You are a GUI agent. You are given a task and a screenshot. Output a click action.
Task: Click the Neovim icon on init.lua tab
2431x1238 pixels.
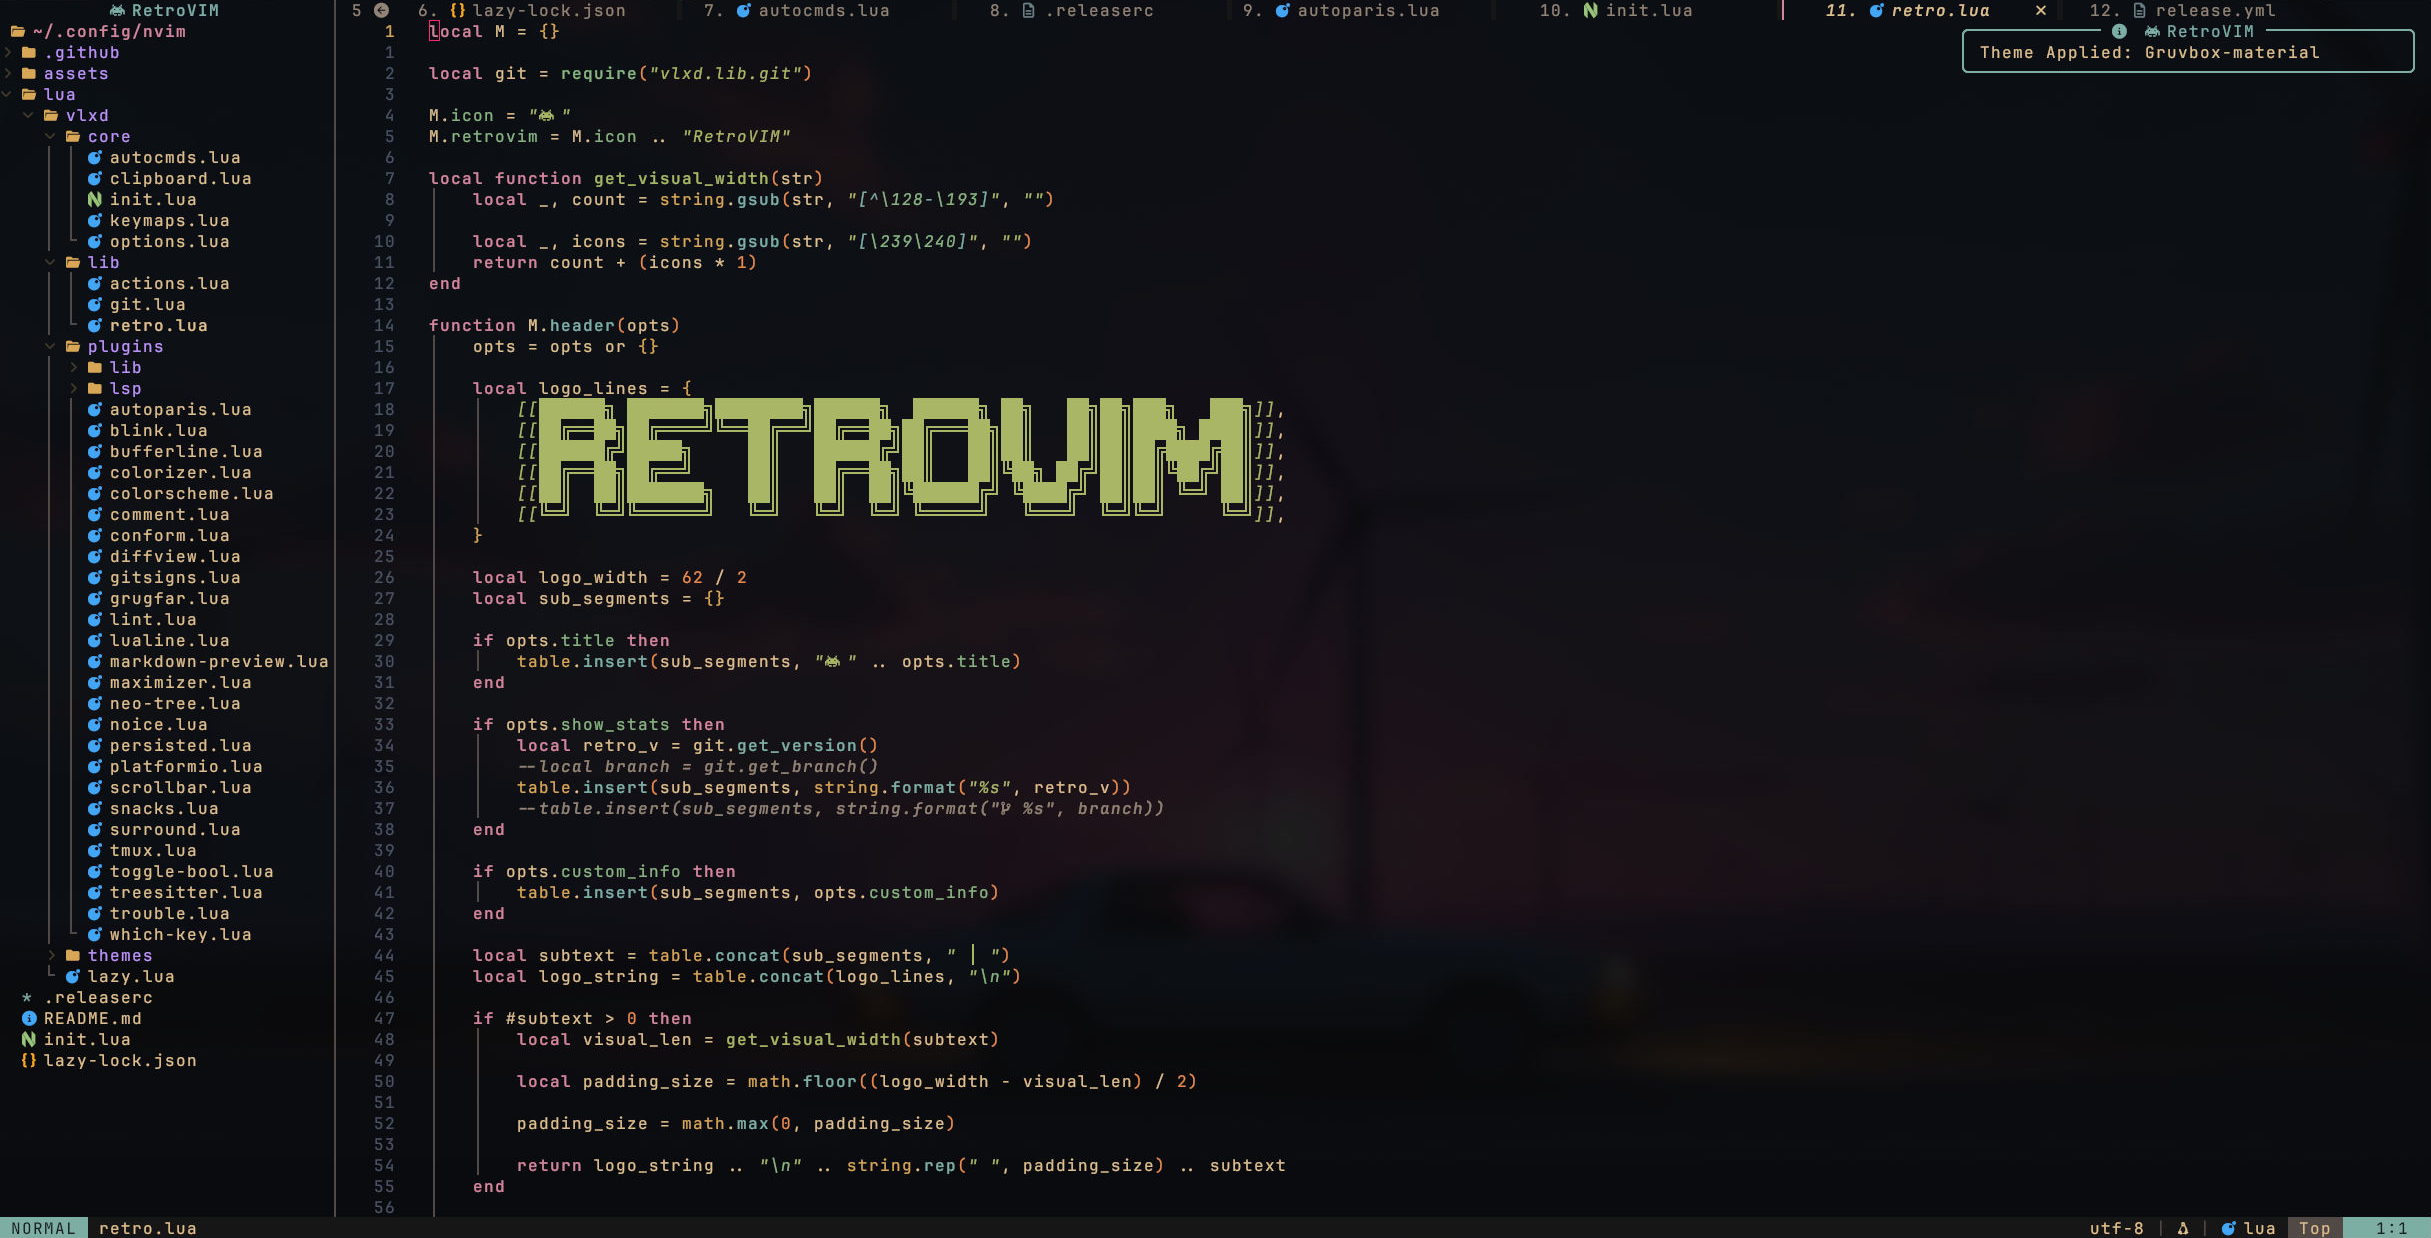pyautogui.click(x=1591, y=10)
